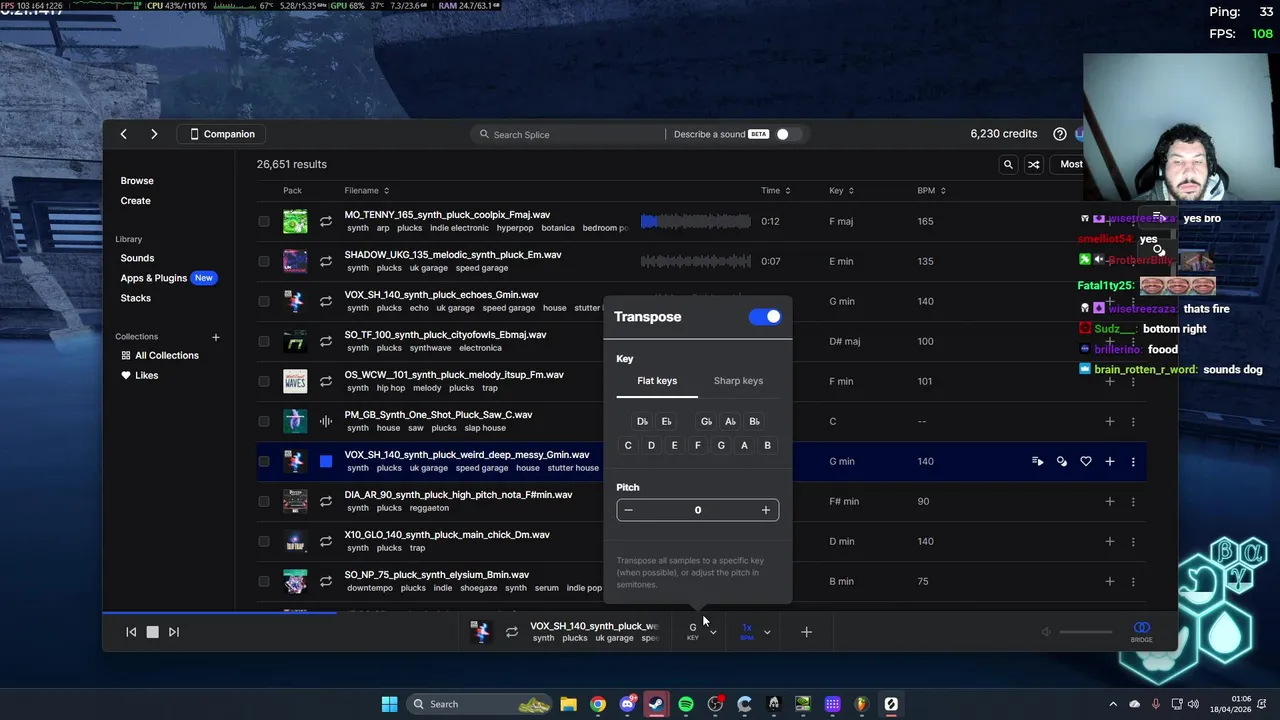
Task: Like the highlighted VOX_SH_140 sample with heart
Action: (x=1086, y=461)
